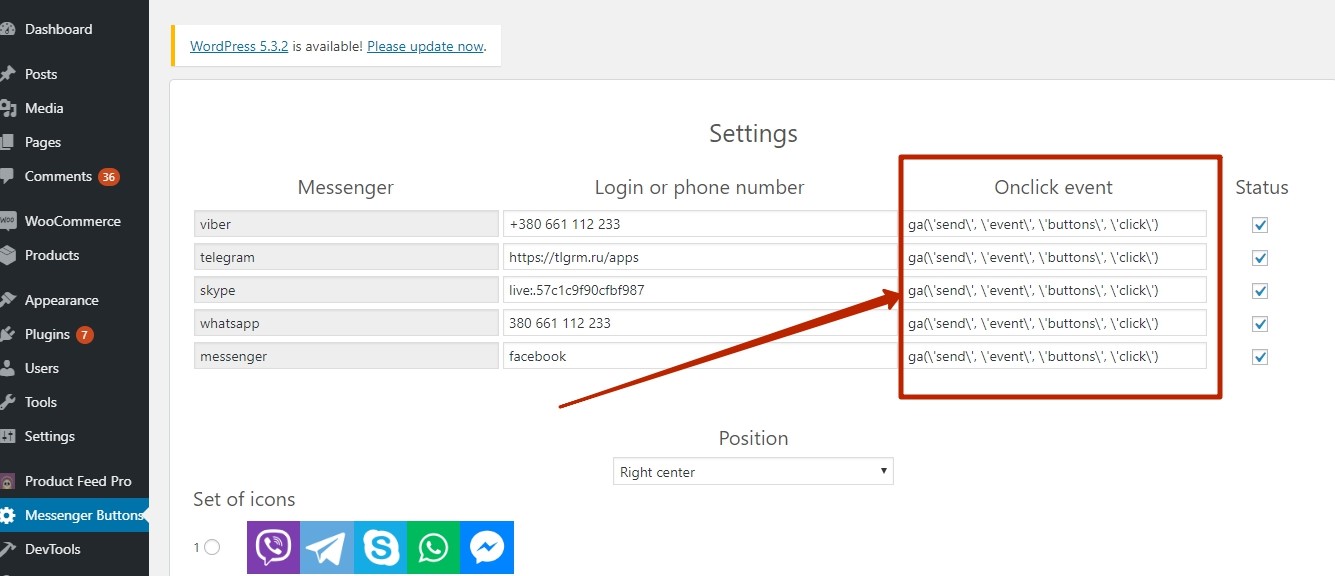Click the WhatsApp green icon

point(433,547)
